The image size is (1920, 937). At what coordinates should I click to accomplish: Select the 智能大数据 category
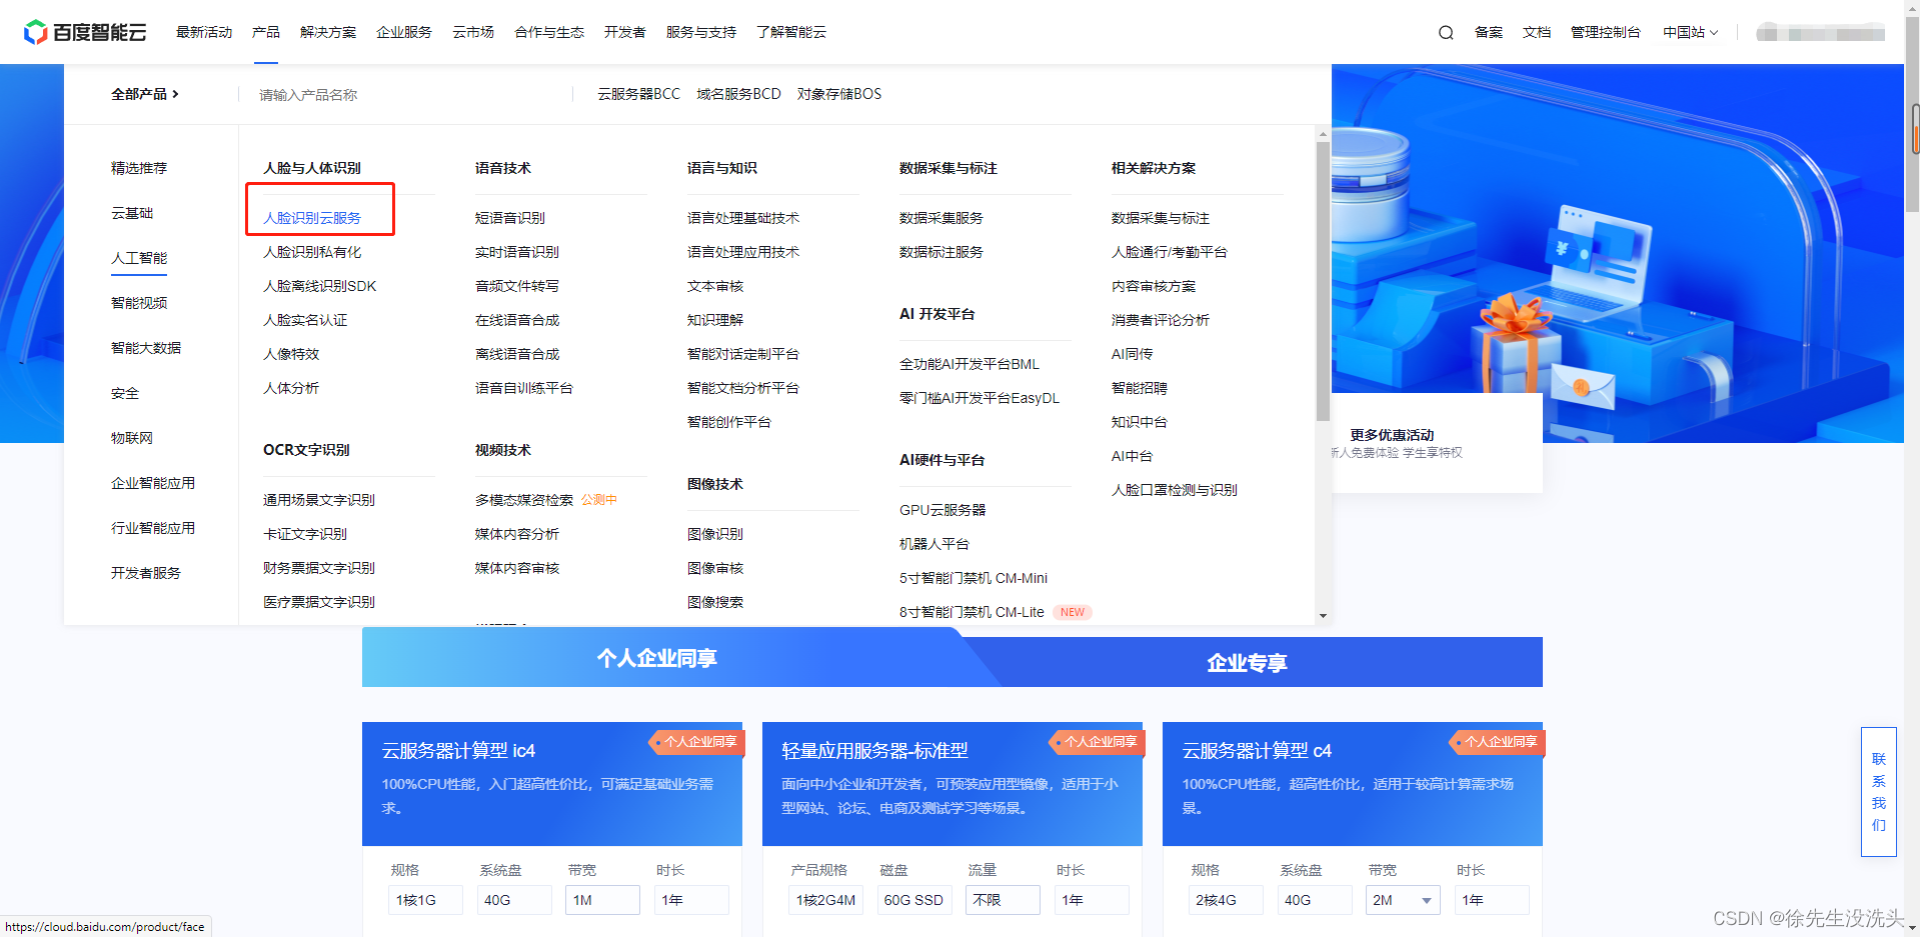(x=146, y=348)
